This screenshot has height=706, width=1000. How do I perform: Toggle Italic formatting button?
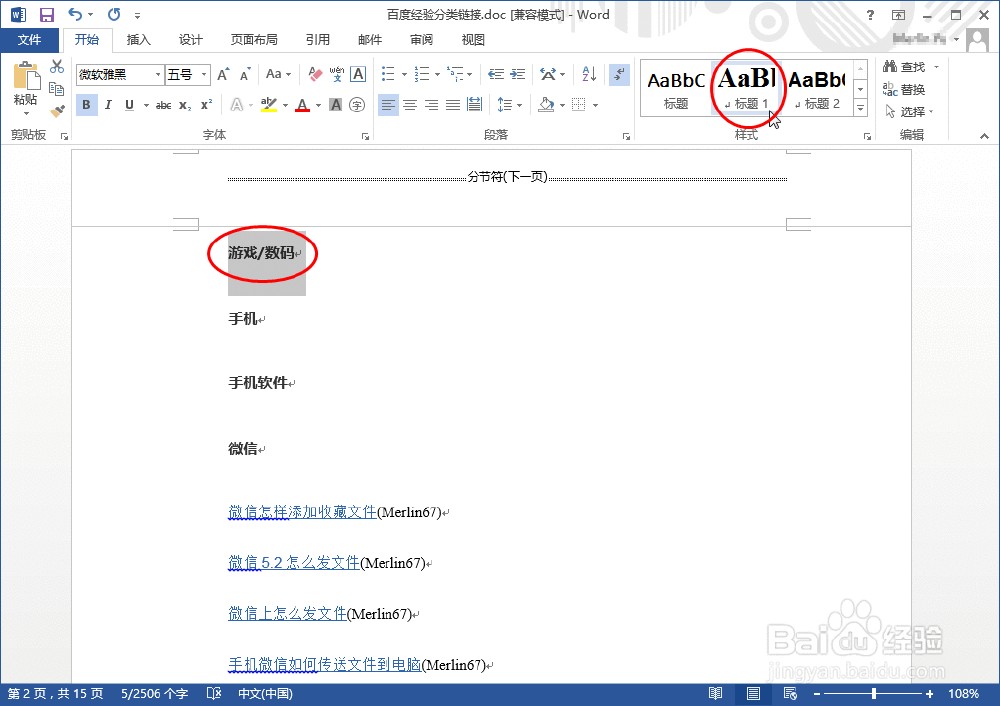coord(108,105)
